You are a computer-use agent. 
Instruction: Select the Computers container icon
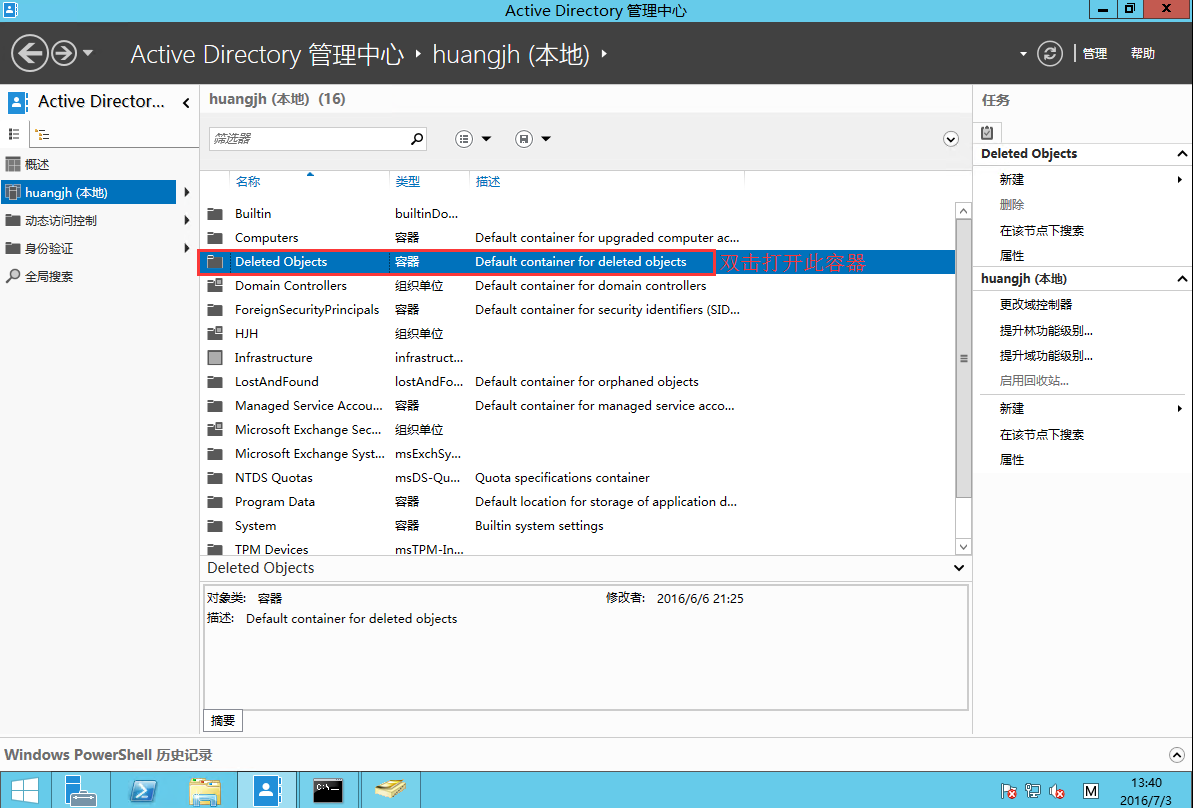(215, 237)
